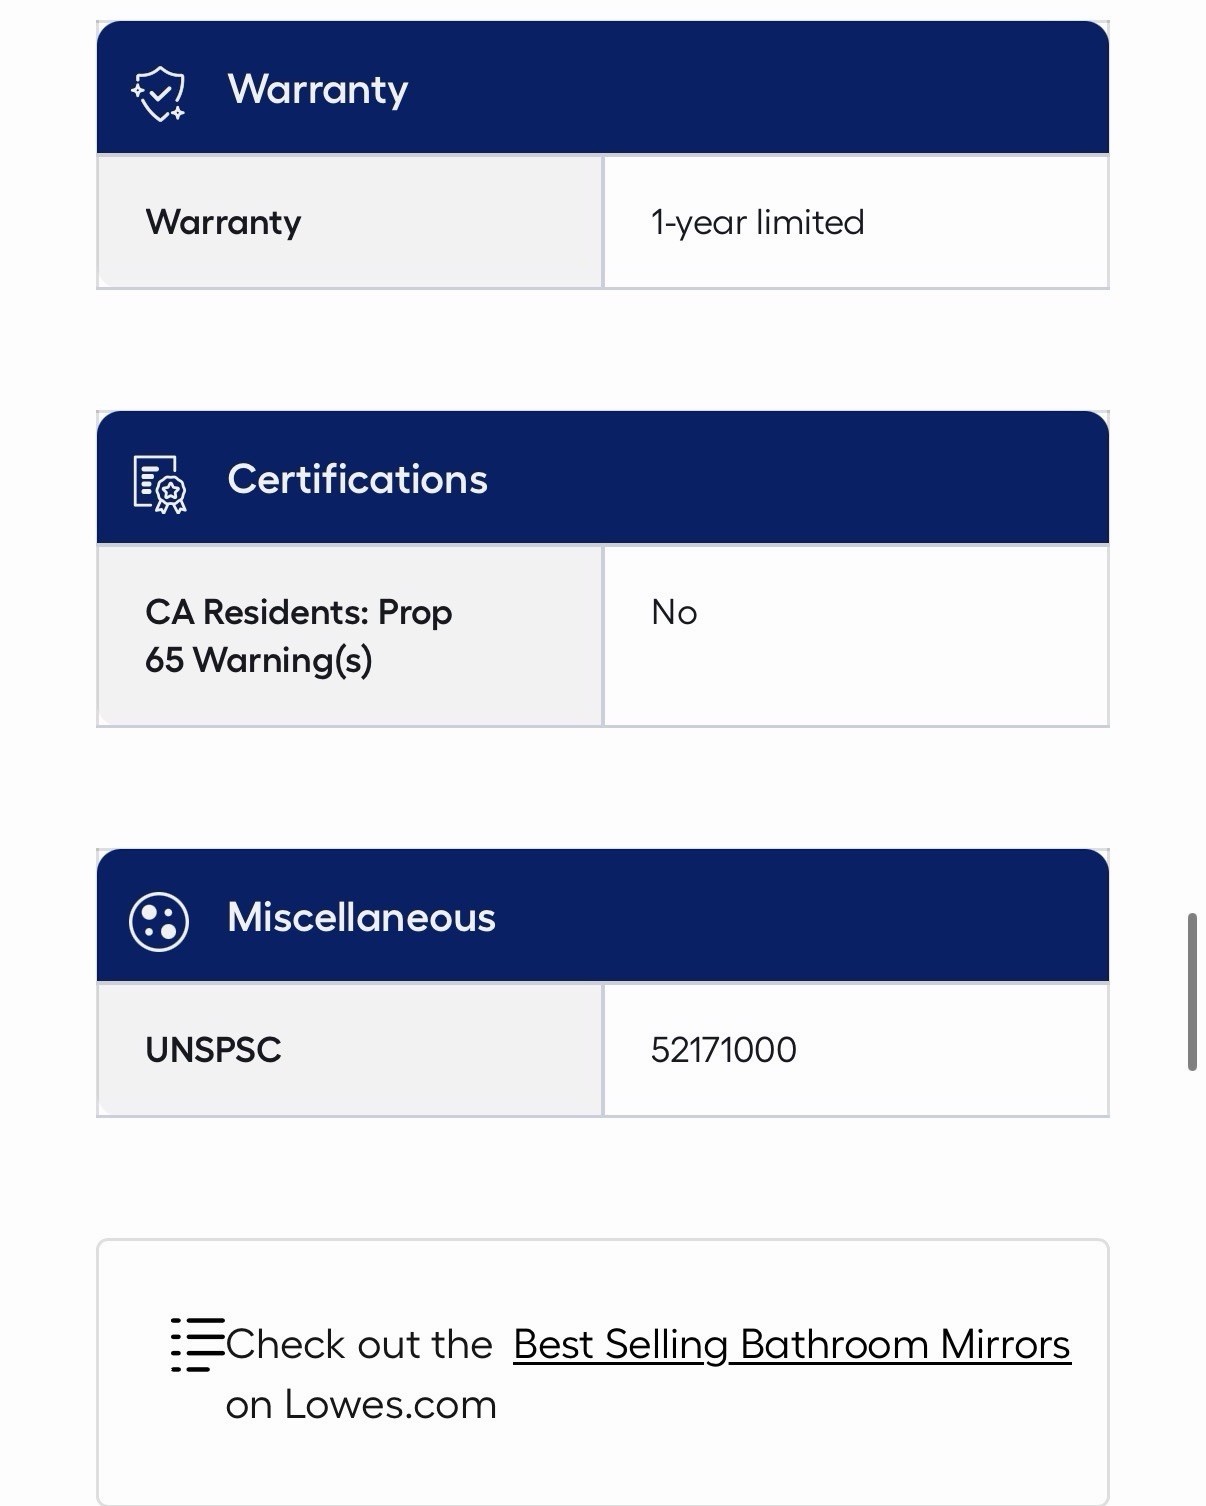
Task: Collapse the Miscellaneous section header
Action: tap(603, 916)
